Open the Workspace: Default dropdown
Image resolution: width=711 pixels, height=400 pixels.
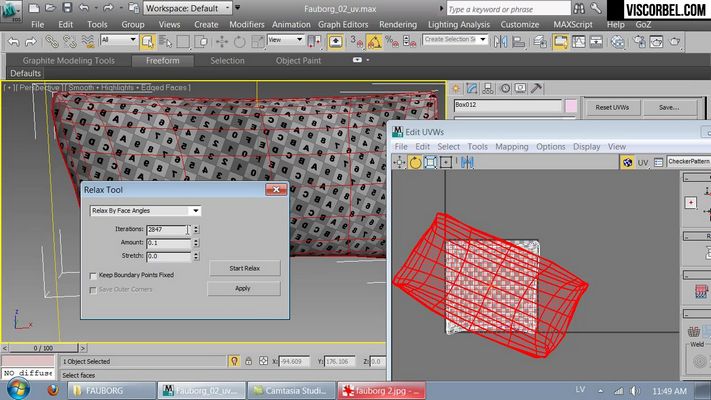tap(188, 8)
